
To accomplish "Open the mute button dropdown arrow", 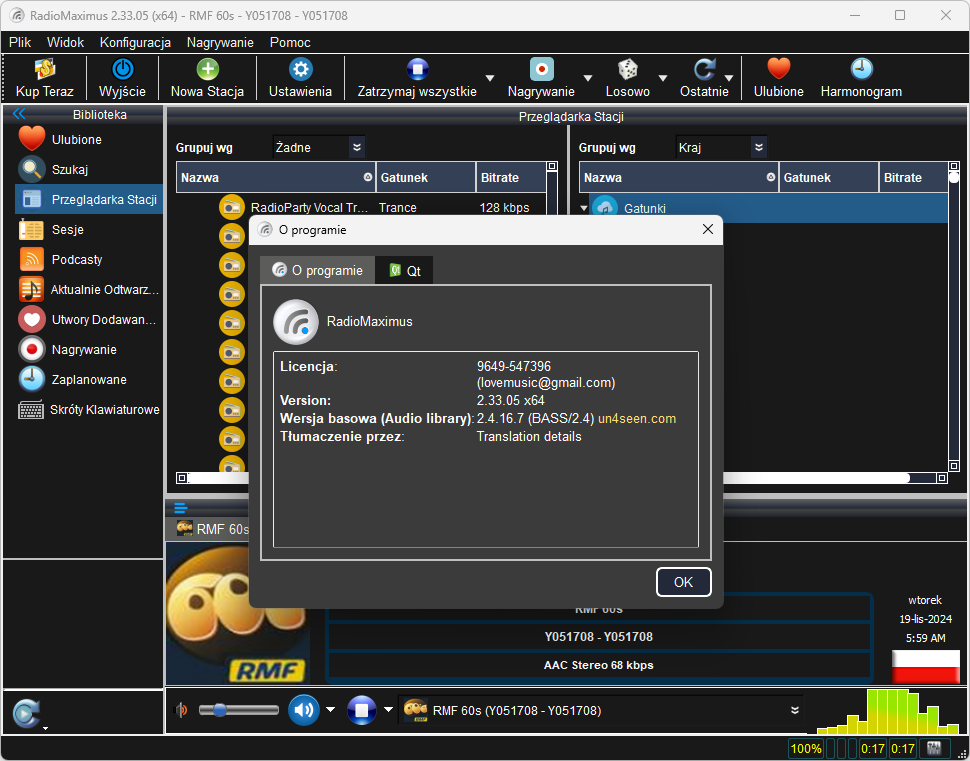I will pos(330,710).
